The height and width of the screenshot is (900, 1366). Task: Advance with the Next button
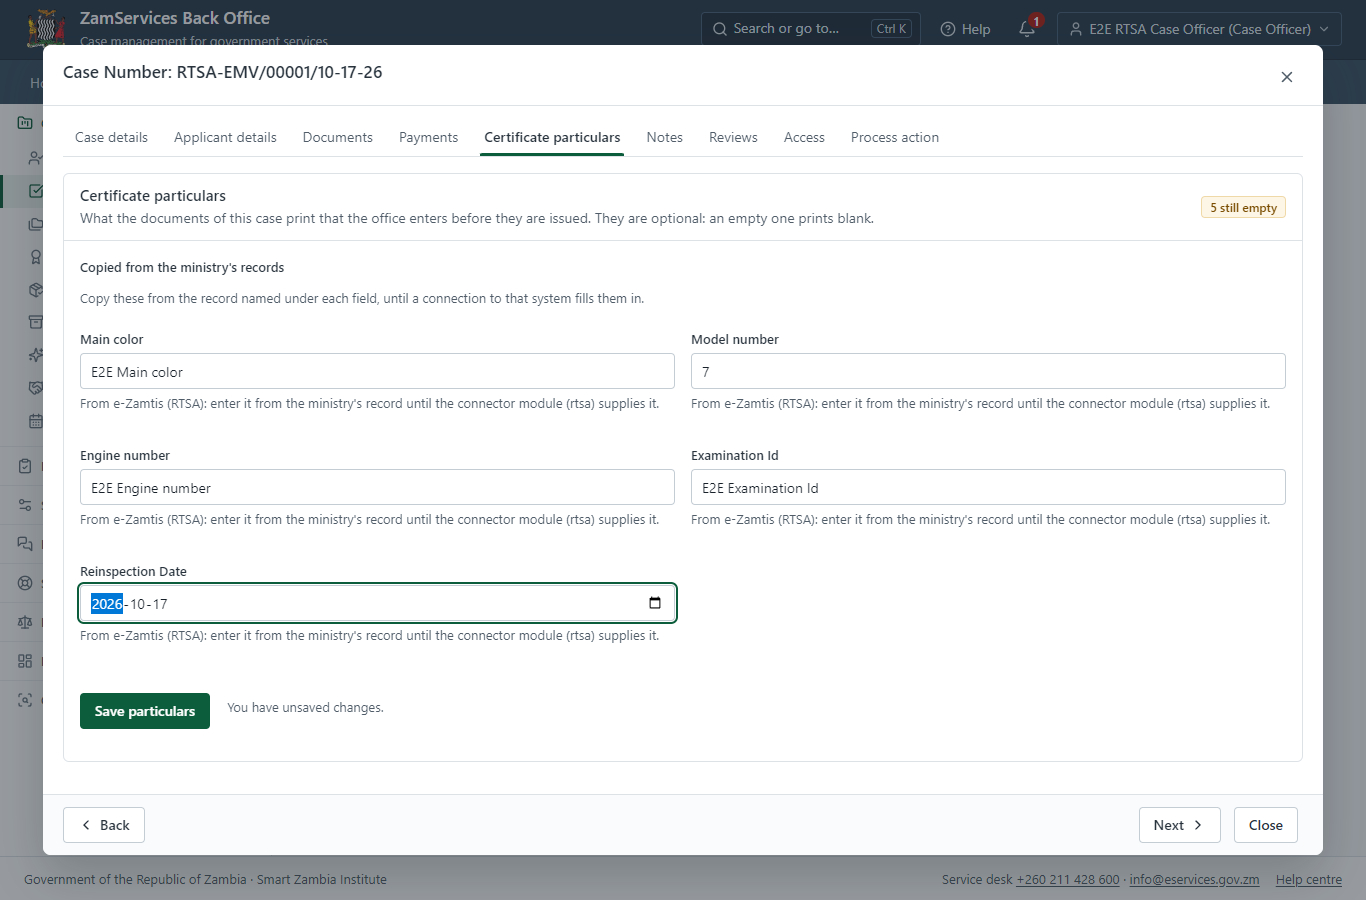click(1179, 825)
